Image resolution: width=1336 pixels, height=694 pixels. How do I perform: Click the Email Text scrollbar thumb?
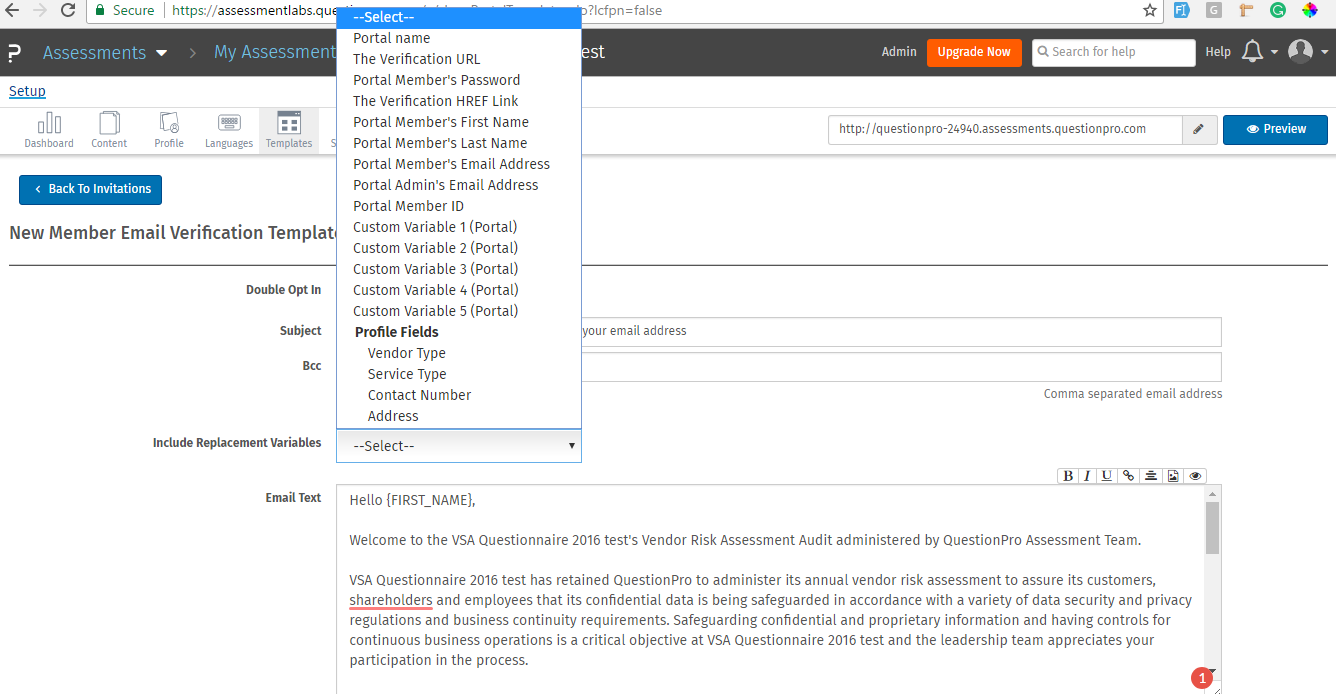[1212, 528]
